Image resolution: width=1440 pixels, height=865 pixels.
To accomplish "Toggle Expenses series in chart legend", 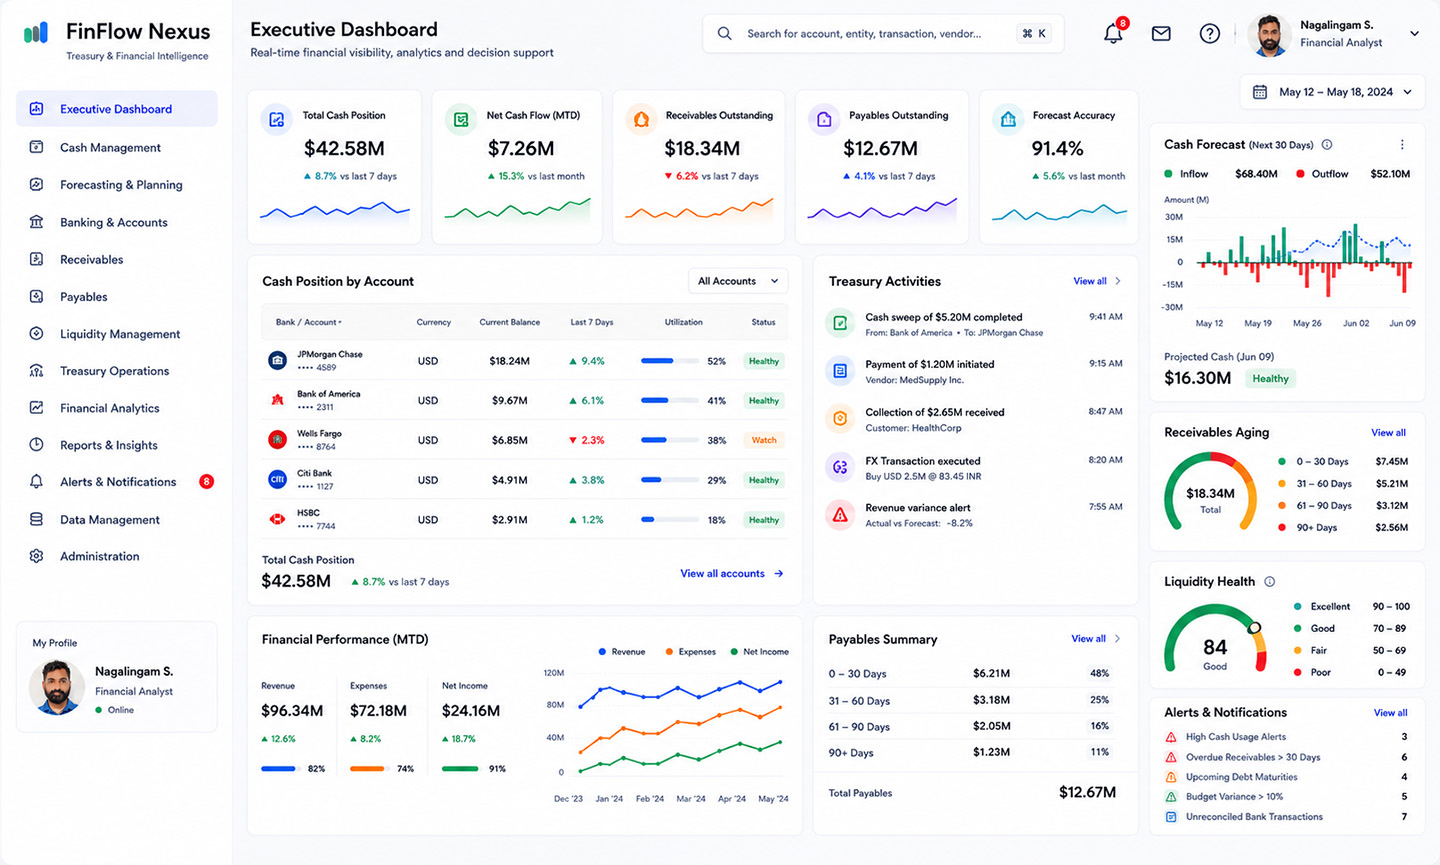I will [x=690, y=652].
